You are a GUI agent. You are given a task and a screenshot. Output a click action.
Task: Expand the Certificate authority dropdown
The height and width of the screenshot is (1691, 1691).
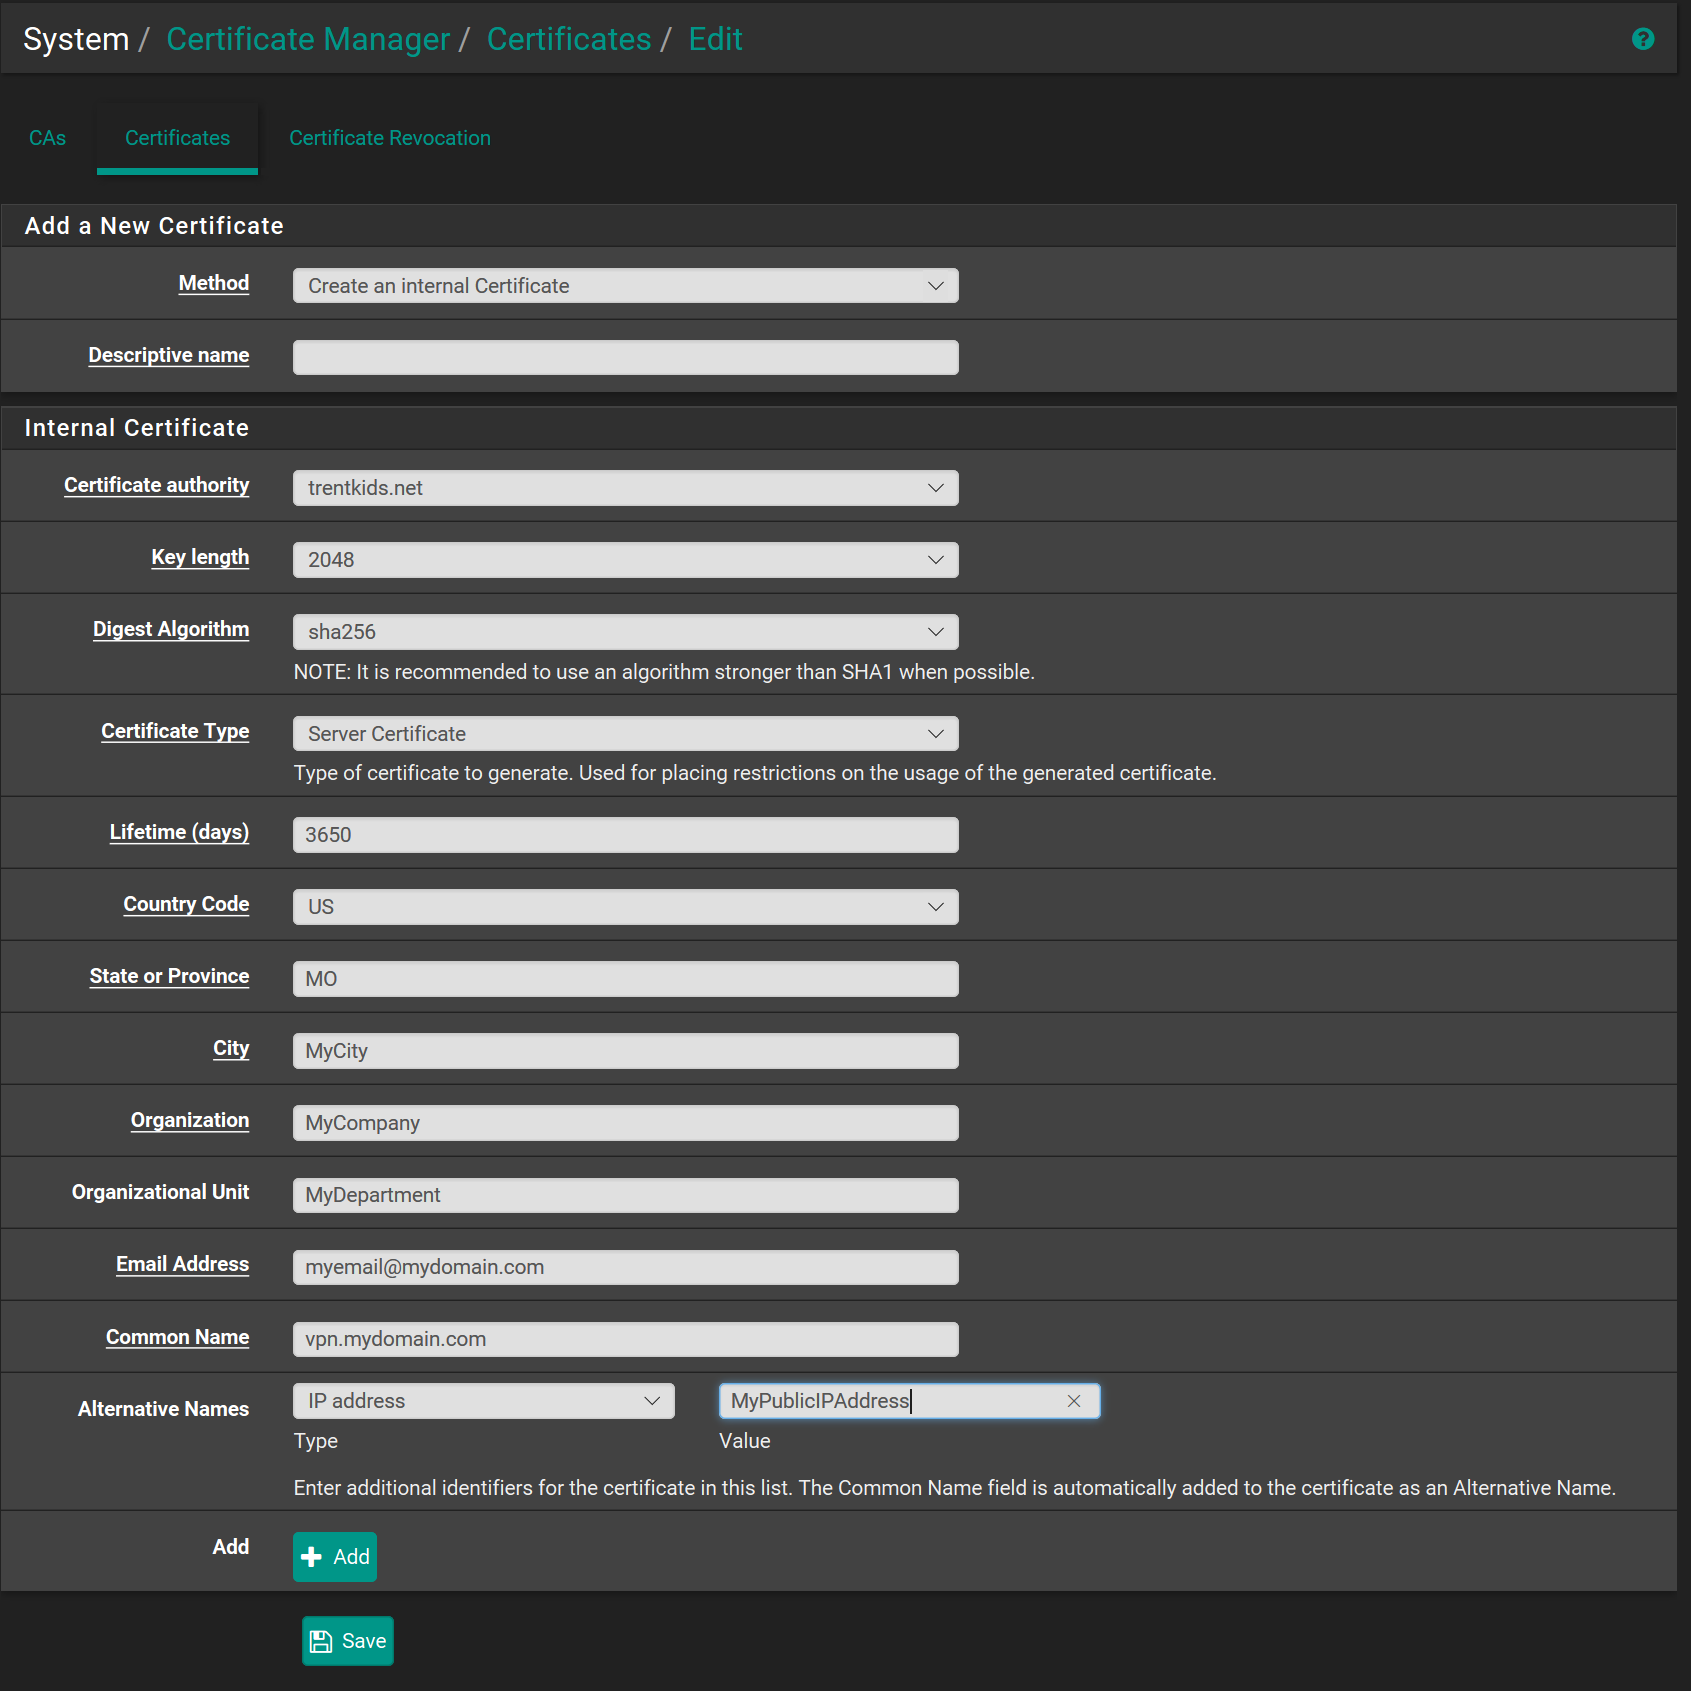click(625, 488)
